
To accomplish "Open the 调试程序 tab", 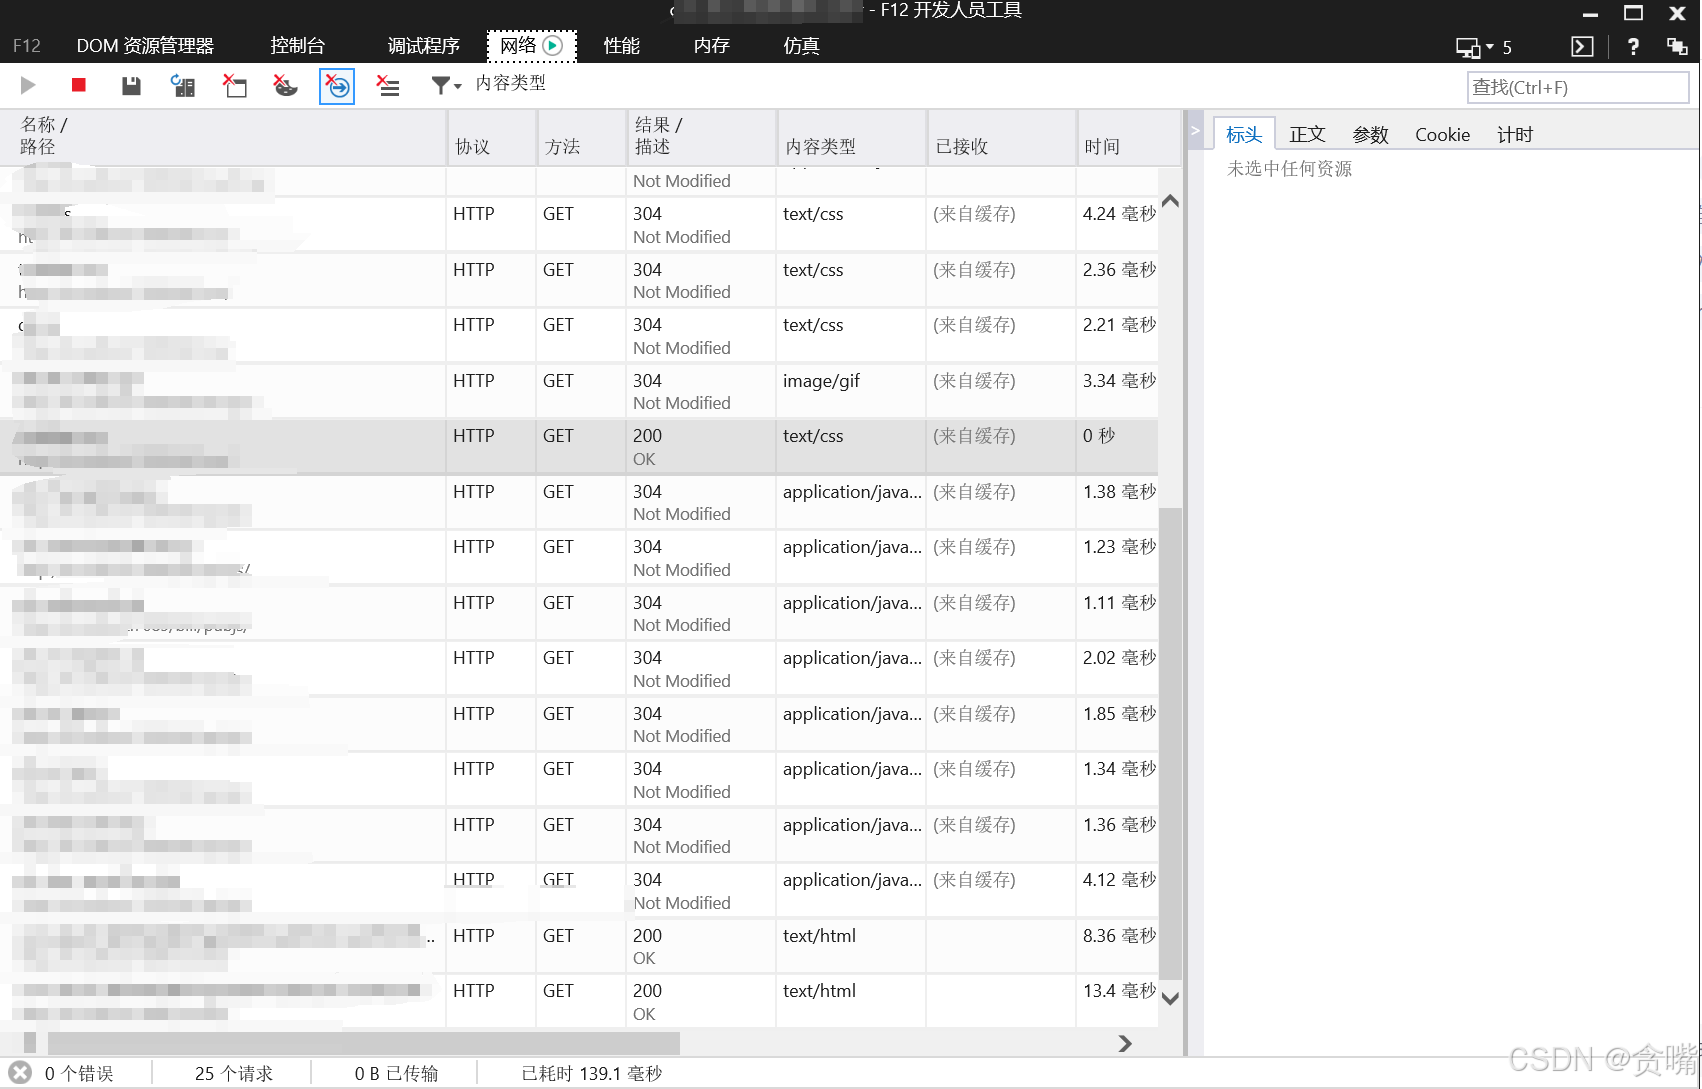I will point(423,46).
